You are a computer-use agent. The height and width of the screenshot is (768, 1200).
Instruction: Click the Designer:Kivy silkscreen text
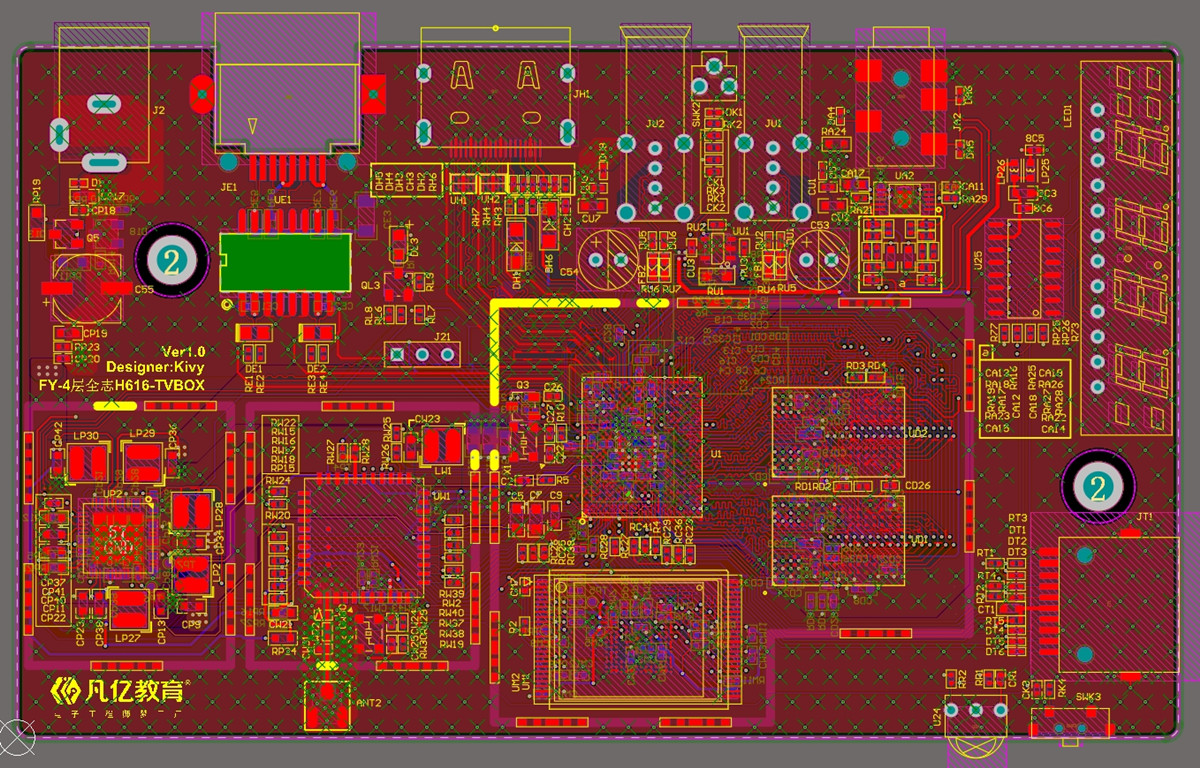pyautogui.click(x=156, y=368)
